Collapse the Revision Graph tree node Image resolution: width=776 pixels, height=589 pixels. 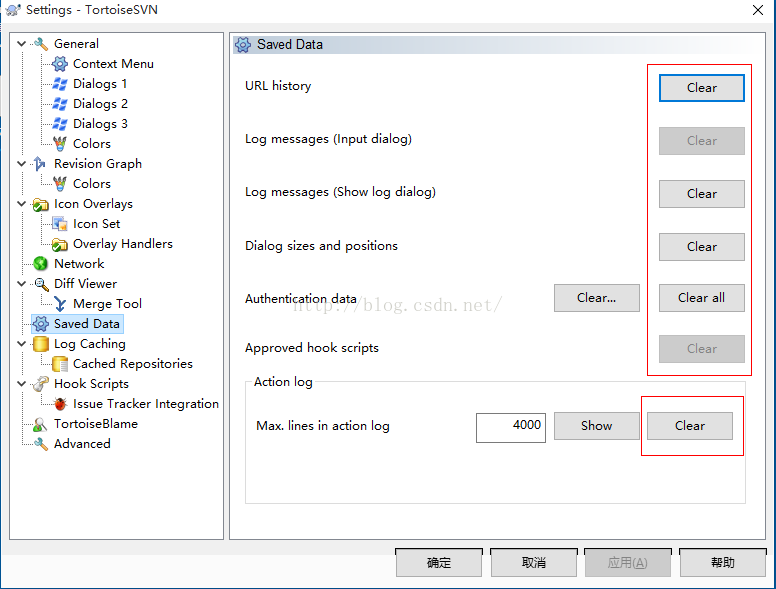pyautogui.click(x=21, y=164)
